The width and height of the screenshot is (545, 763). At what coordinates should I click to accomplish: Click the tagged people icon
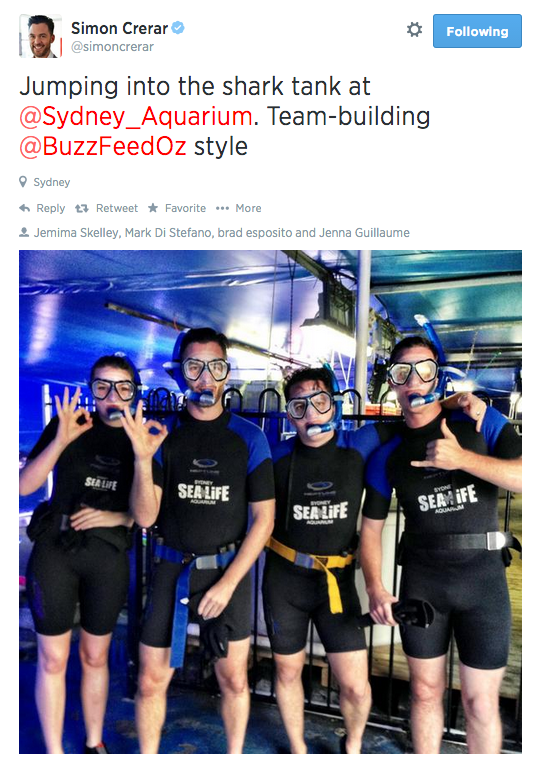pos(24,233)
